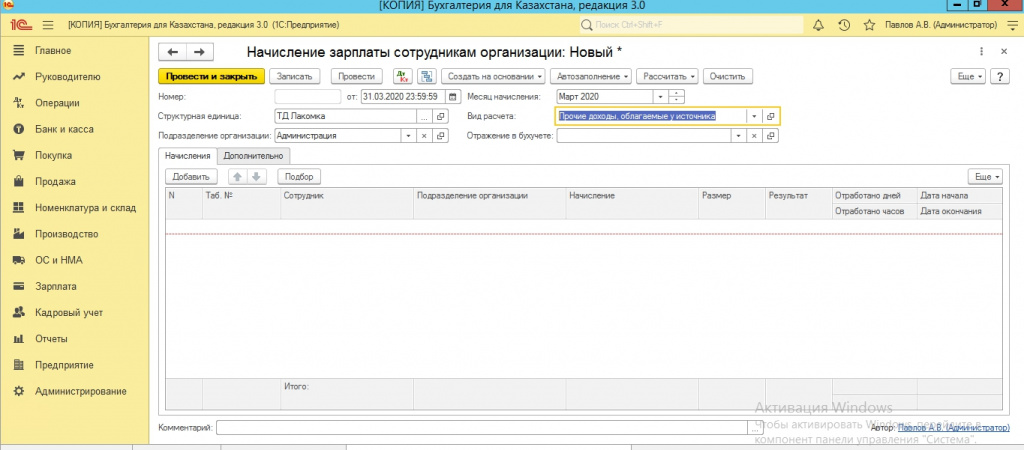The height and width of the screenshot is (450, 1024).
Task: Open the Главное section
Action: coord(53,50)
